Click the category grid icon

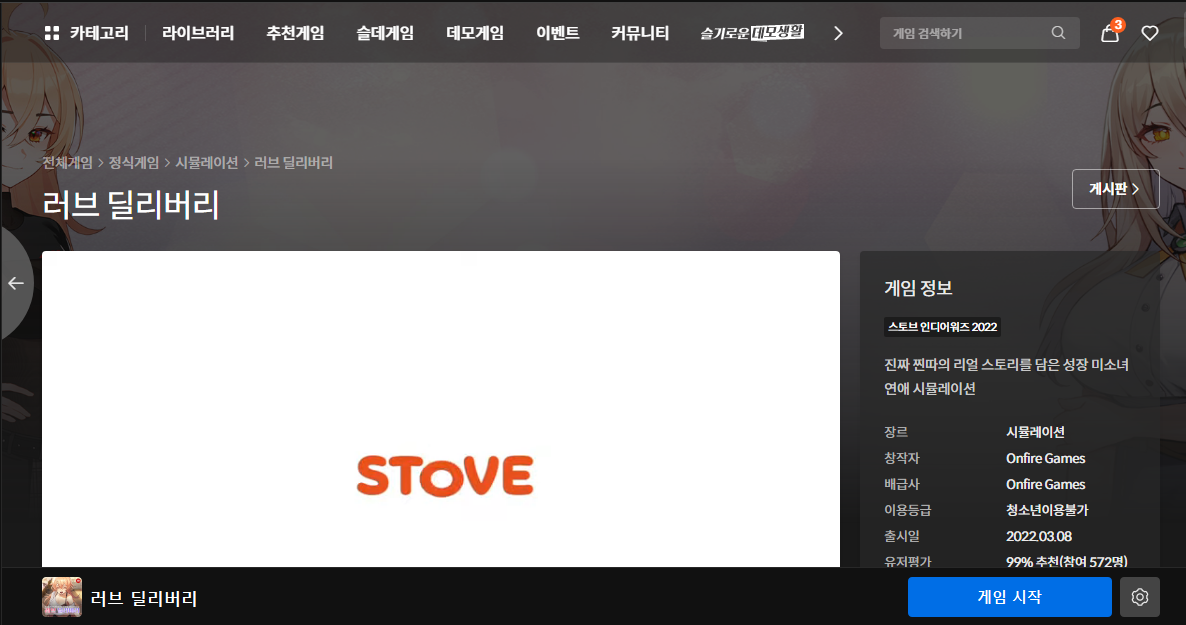click(52, 33)
